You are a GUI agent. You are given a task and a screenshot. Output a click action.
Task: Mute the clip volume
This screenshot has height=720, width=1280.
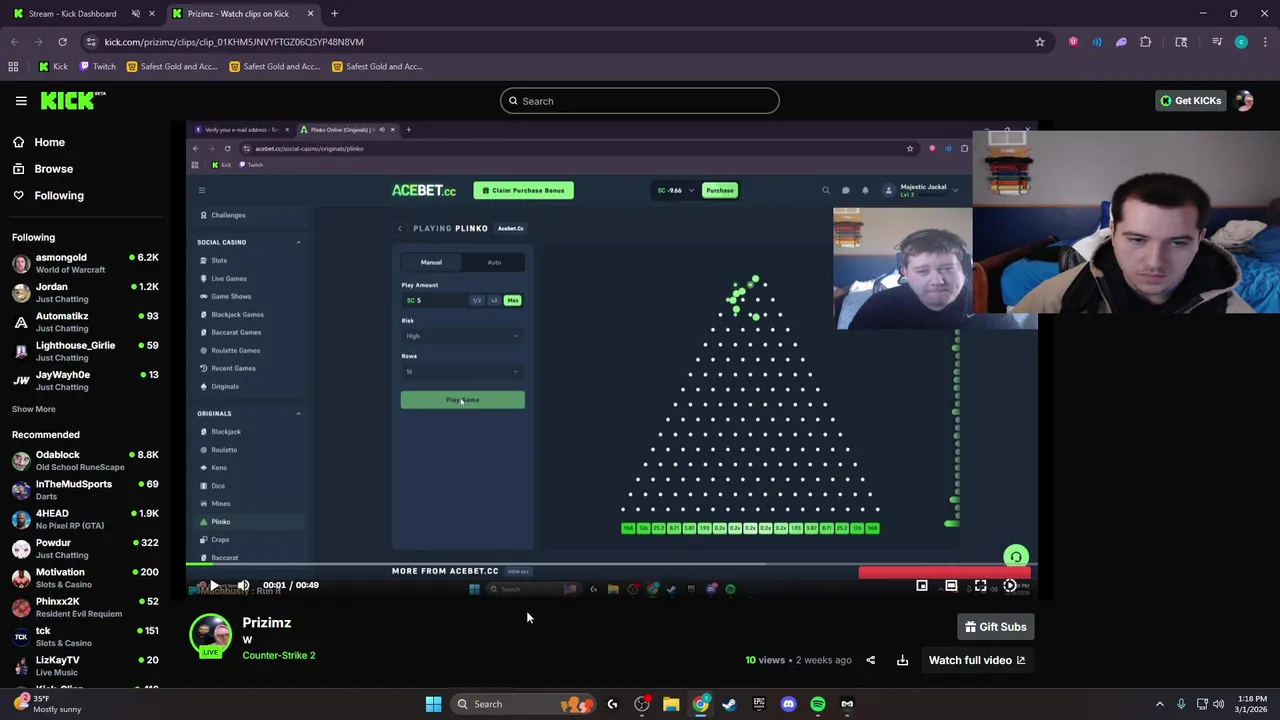(243, 585)
